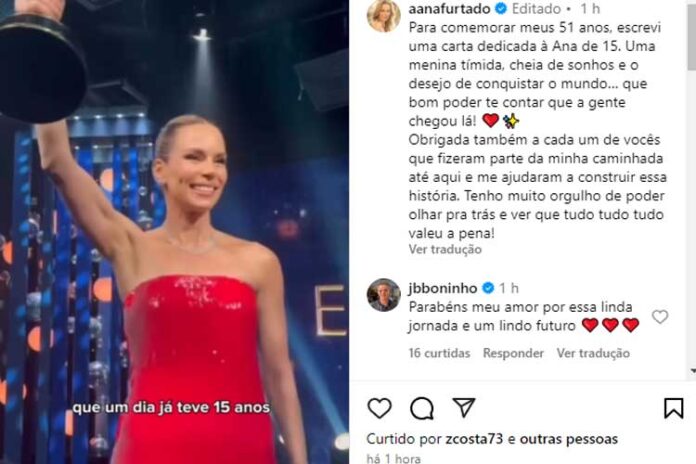Click aanafurtado's profile picture

(384, 16)
